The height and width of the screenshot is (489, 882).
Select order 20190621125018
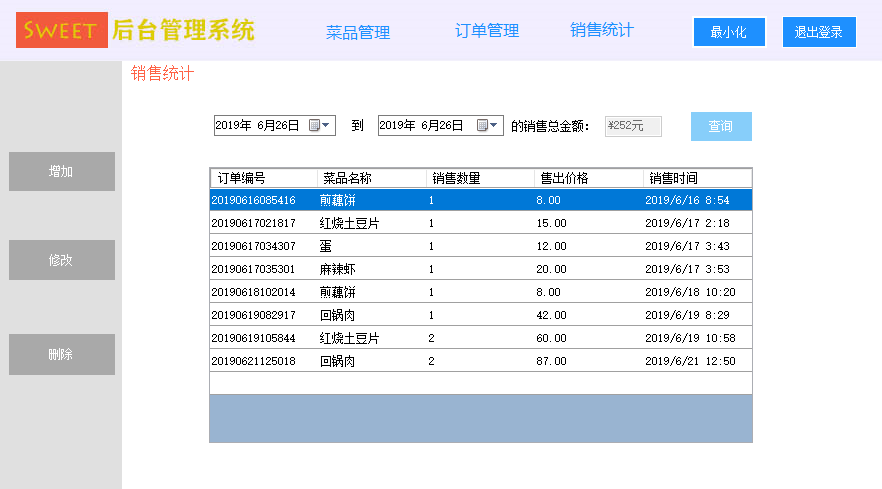coord(481,361)
